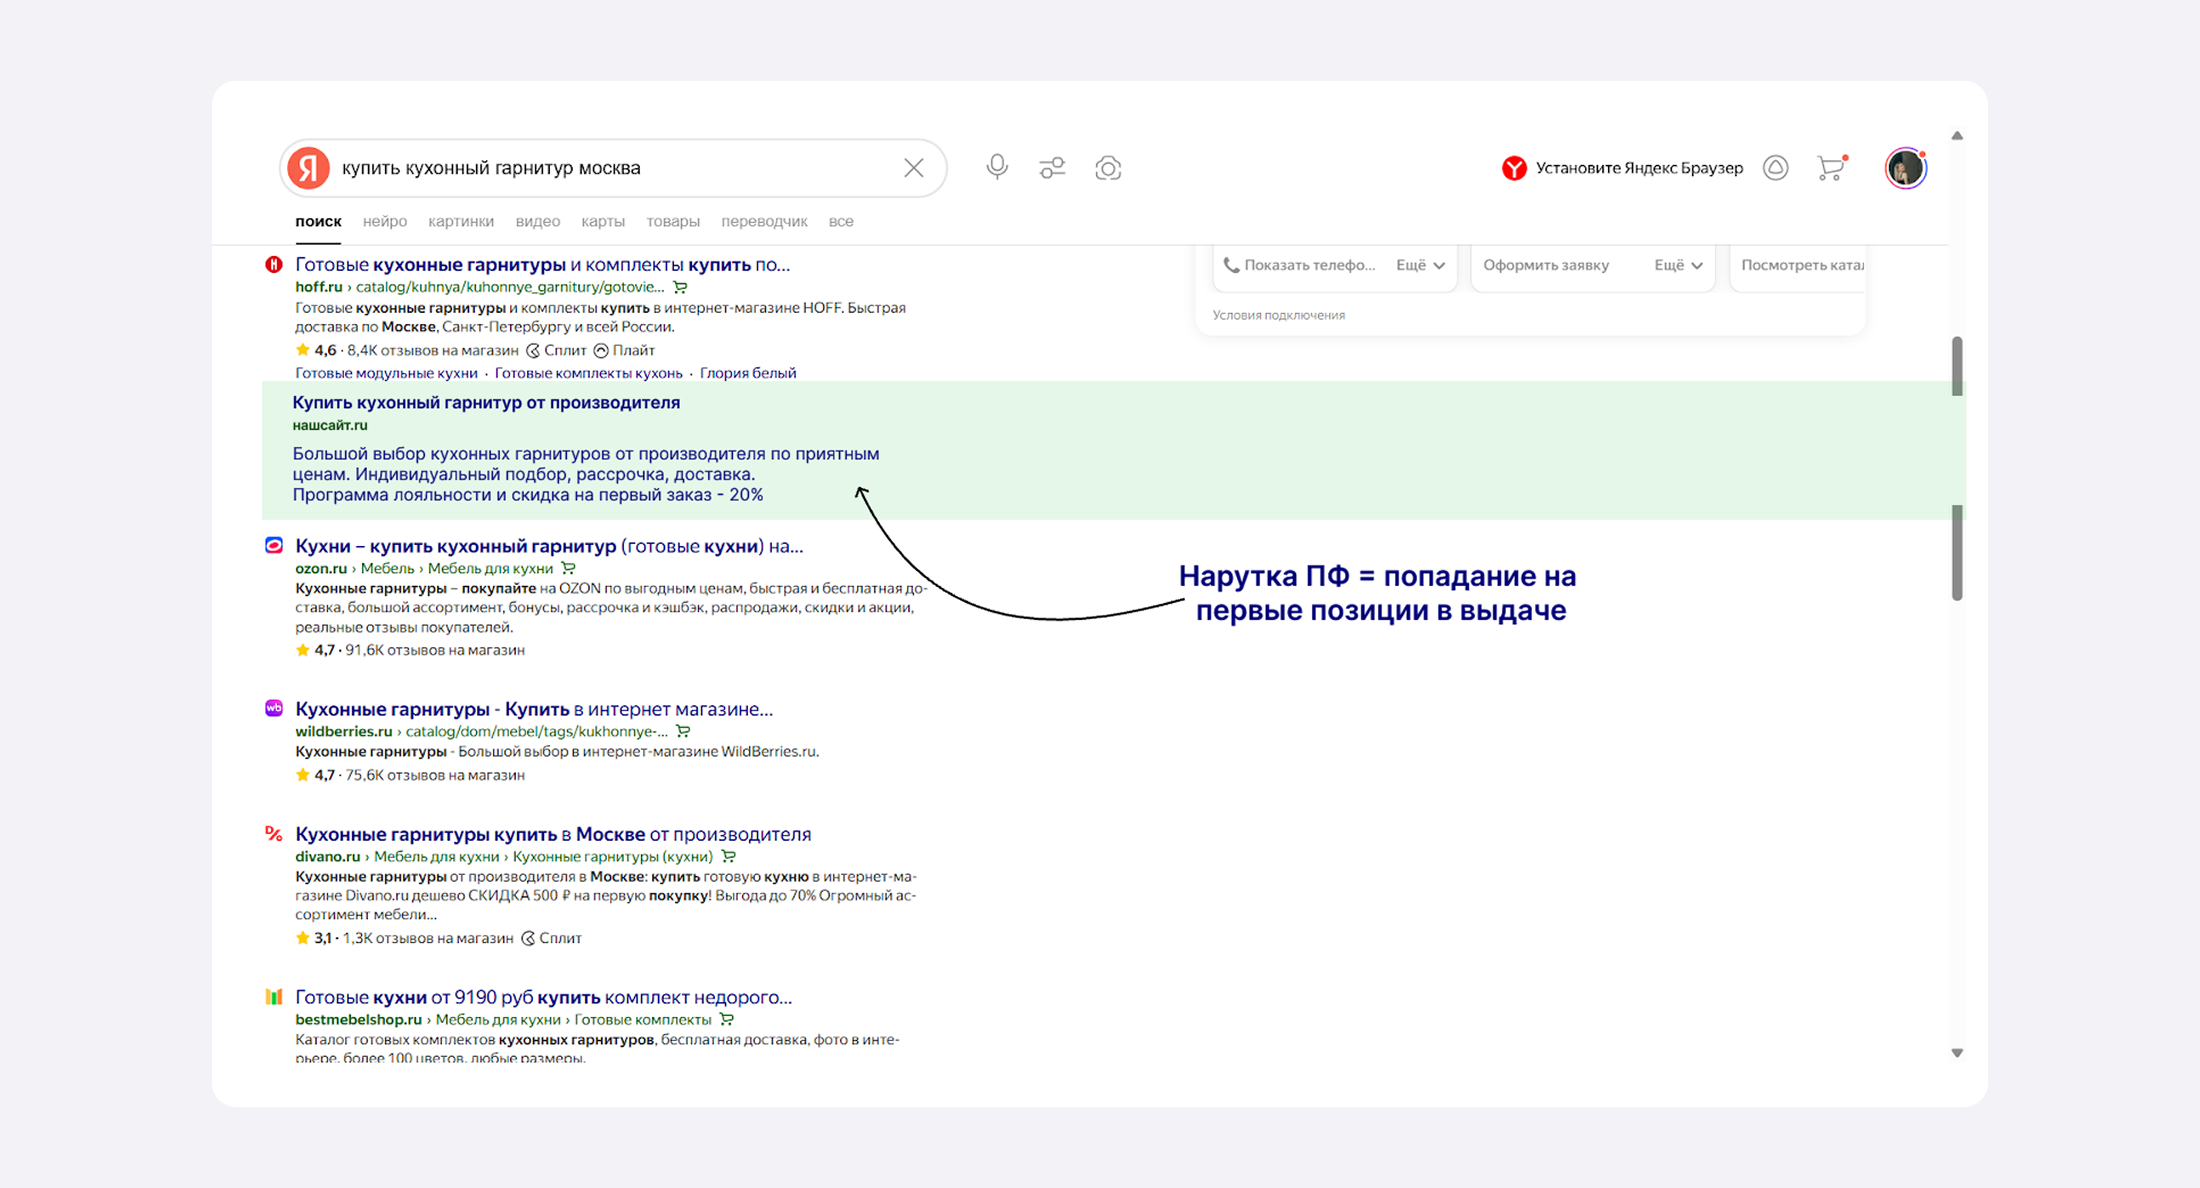Click the cart icon next to the divano.ru breadcrumb
The image size is (2200, 1188).
[x=728, y=856]
